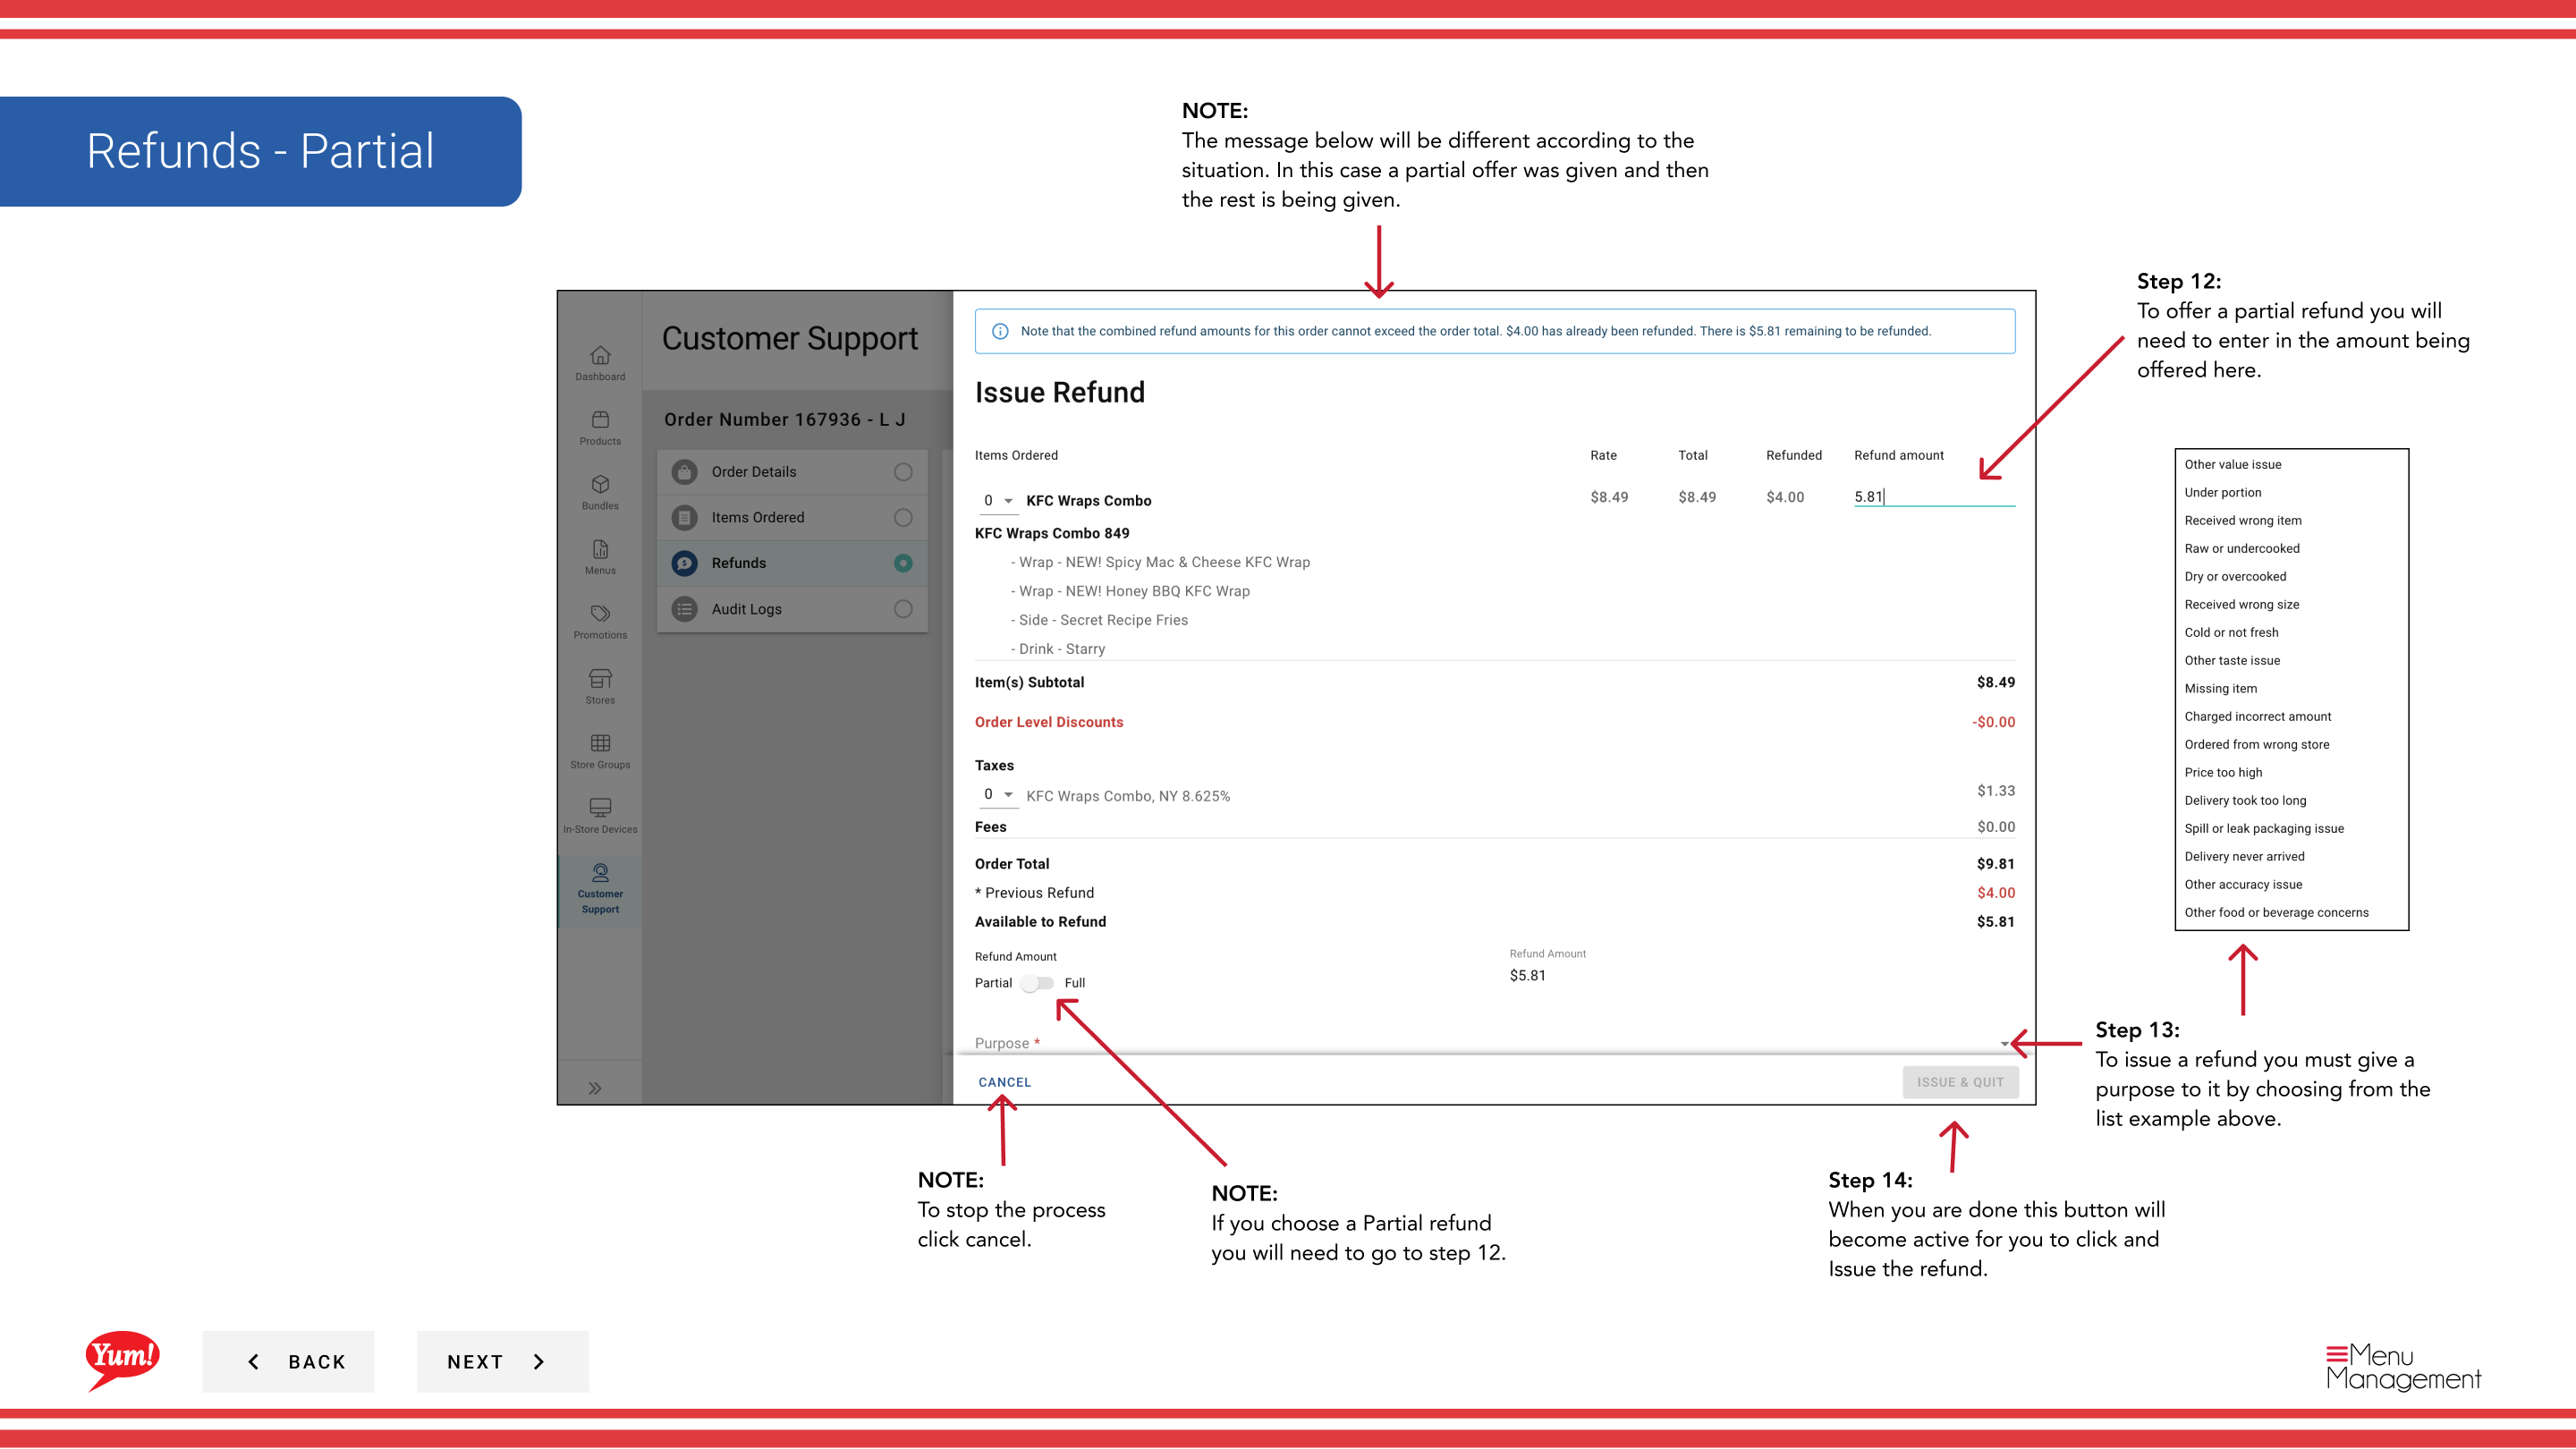Click the '* Previous Refund' label
The height and width of the screenshot is (1449, 2576).
coord(1034,893)
